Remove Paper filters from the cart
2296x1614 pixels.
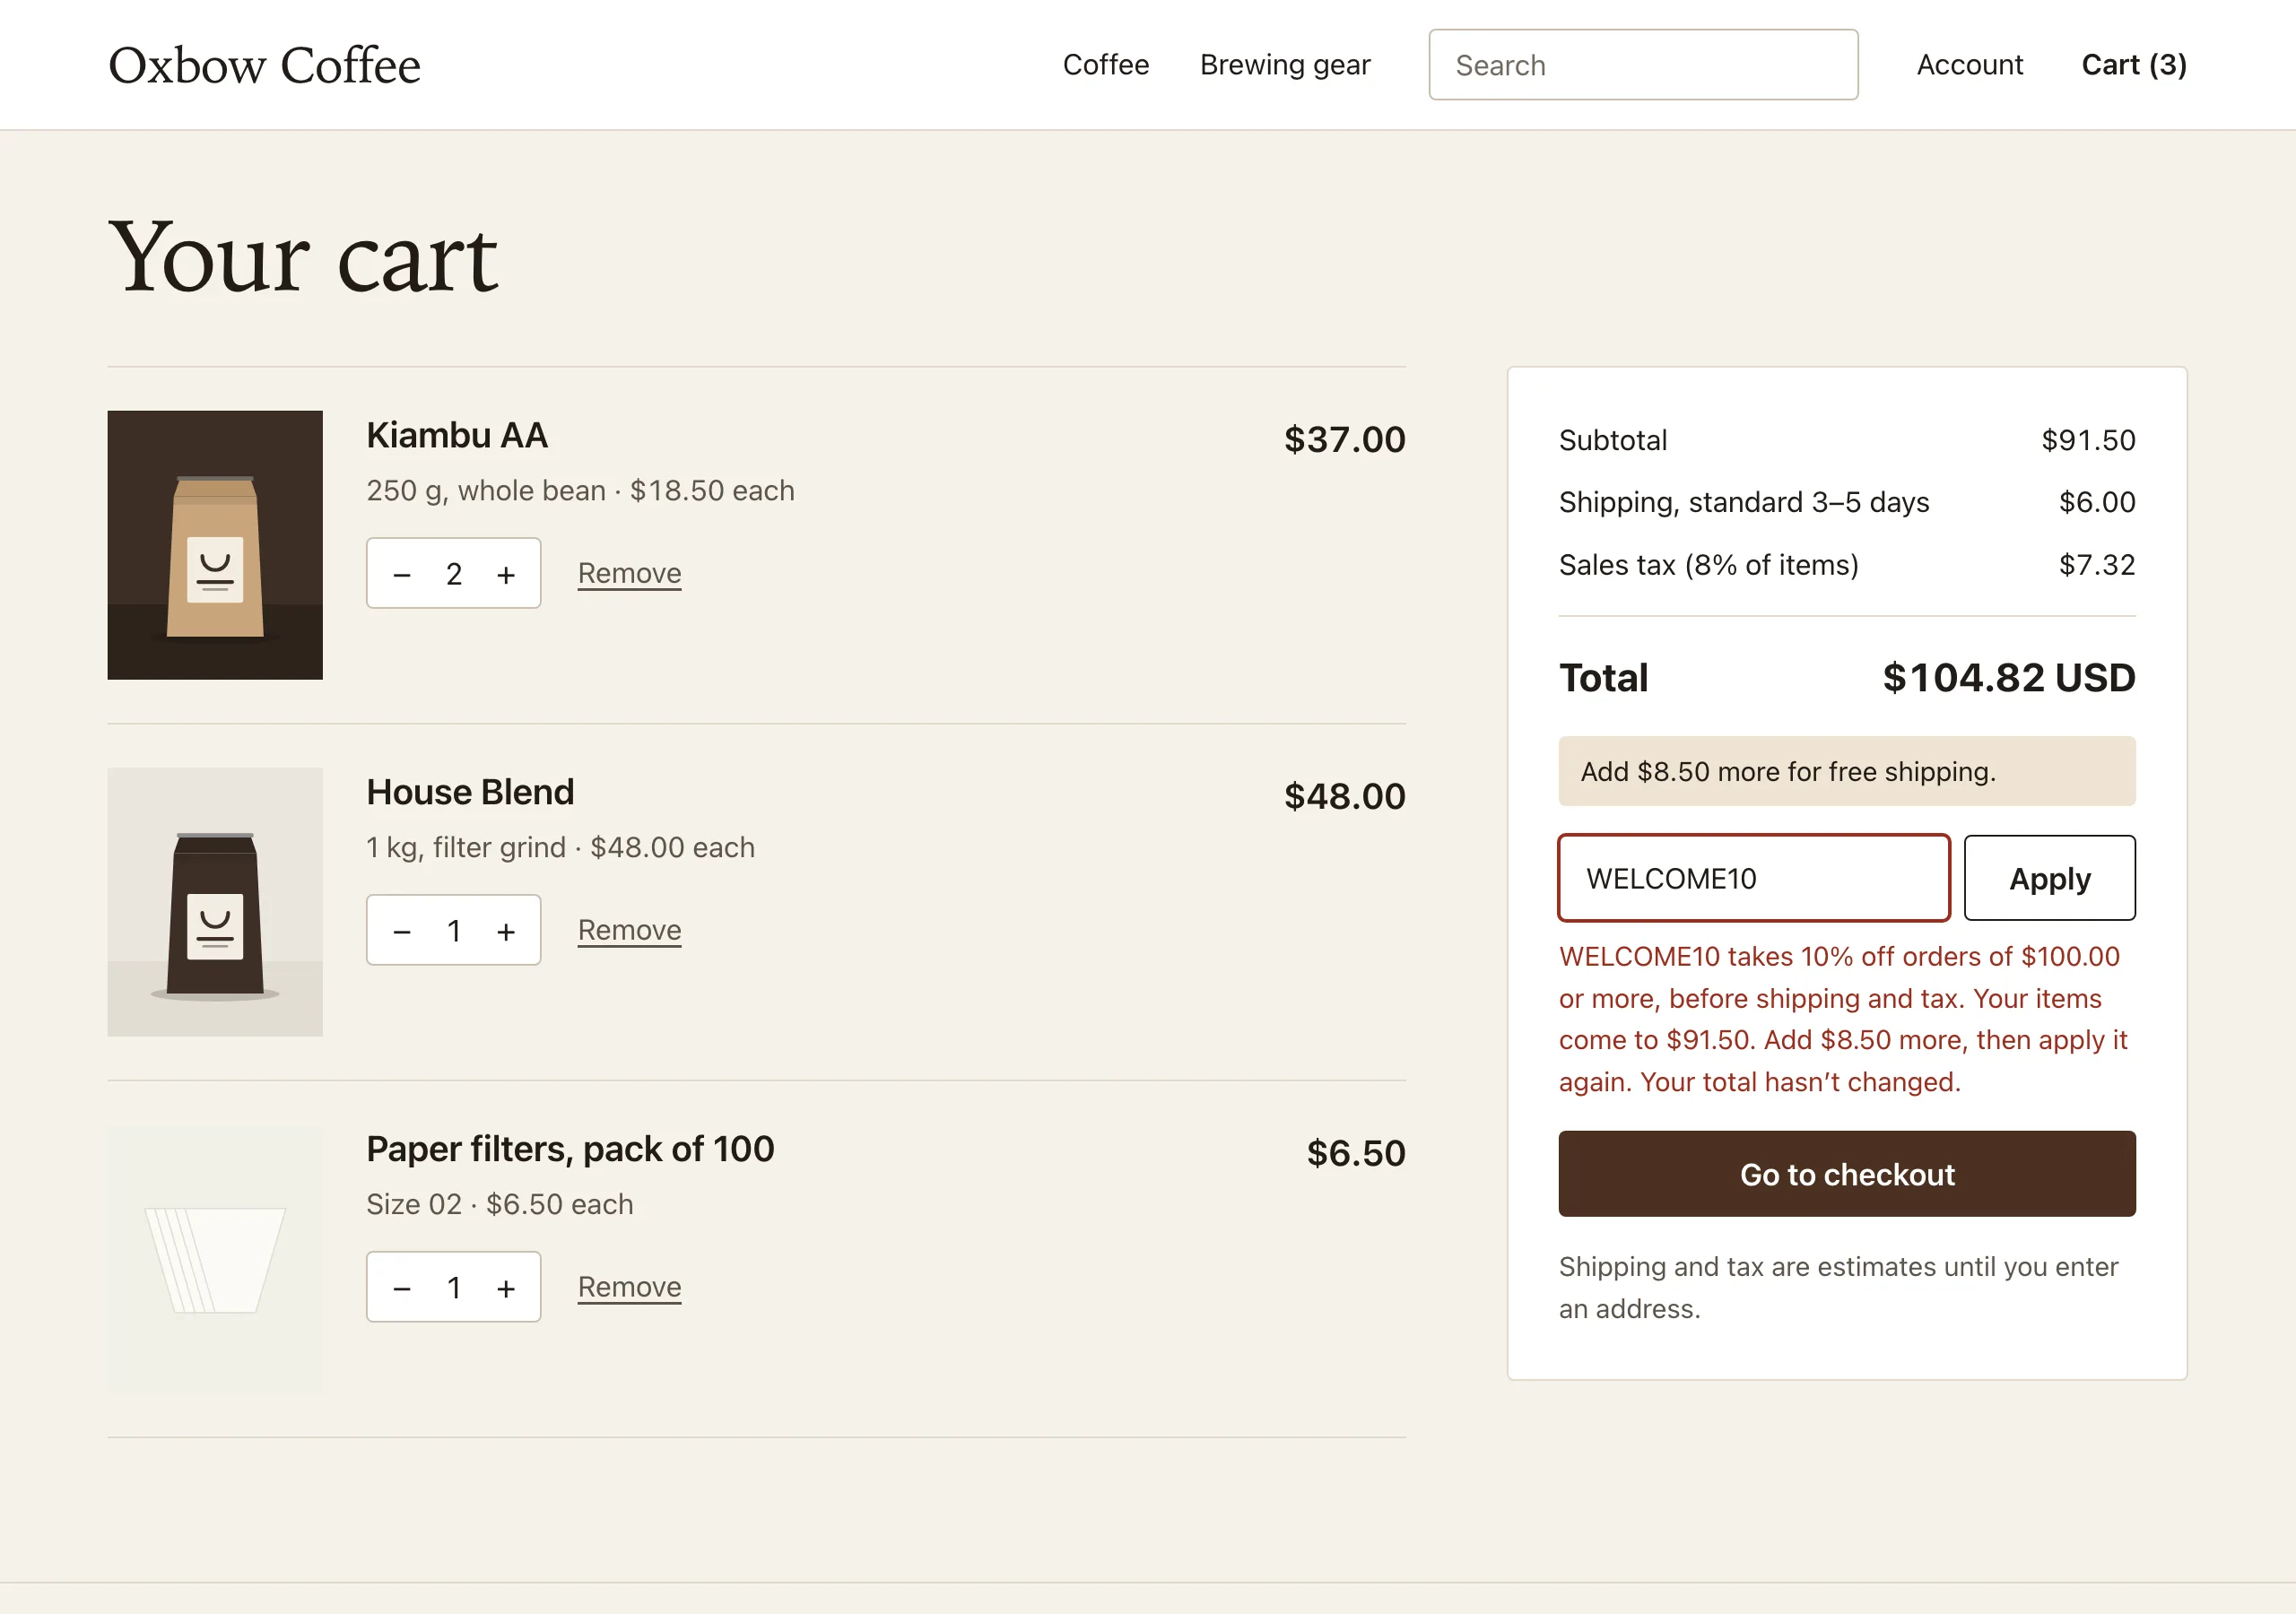click(x=629, y=1287)
